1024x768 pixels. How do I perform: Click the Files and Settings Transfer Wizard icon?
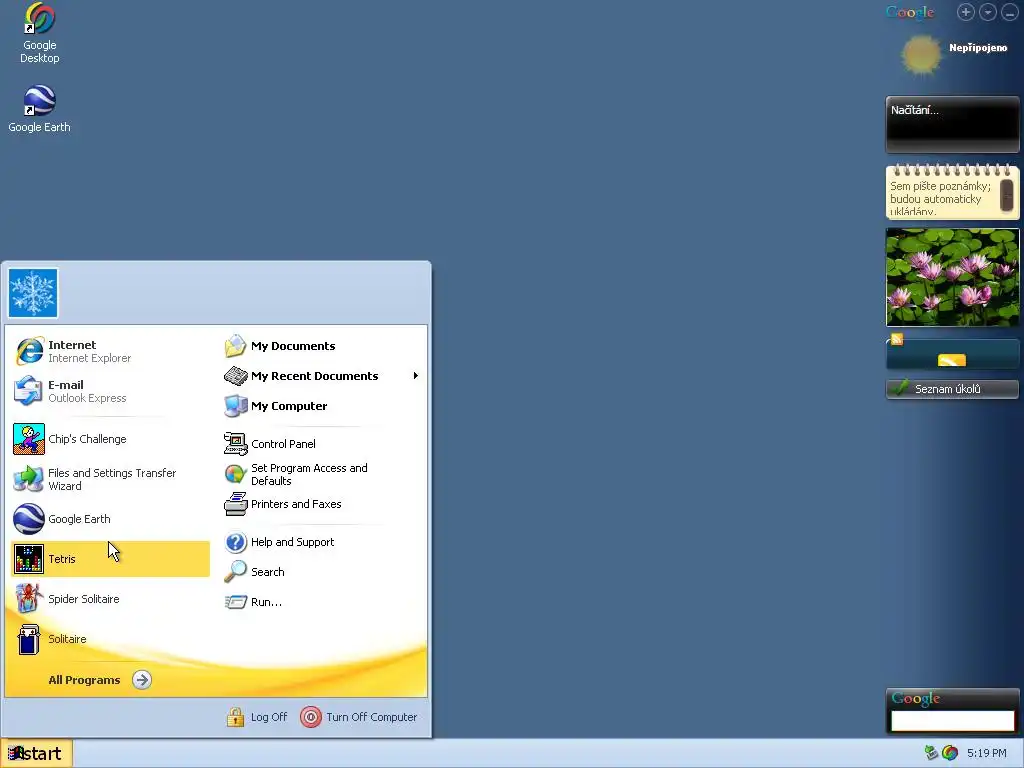(29, 479)
